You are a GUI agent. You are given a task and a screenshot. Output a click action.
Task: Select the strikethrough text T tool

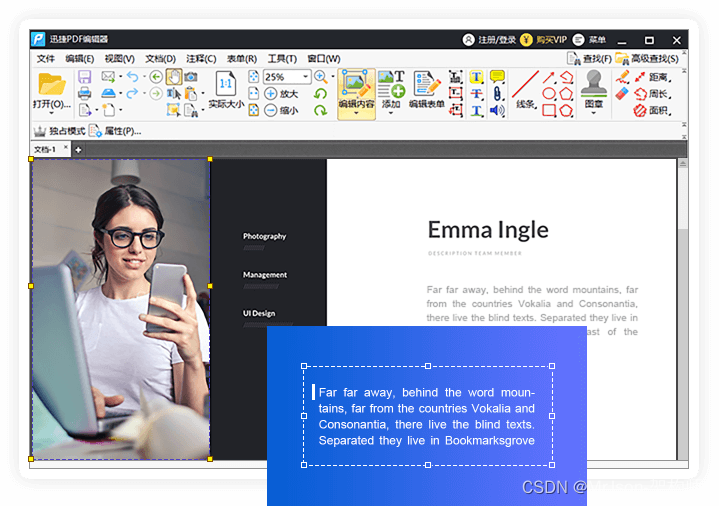coord(476,94)
